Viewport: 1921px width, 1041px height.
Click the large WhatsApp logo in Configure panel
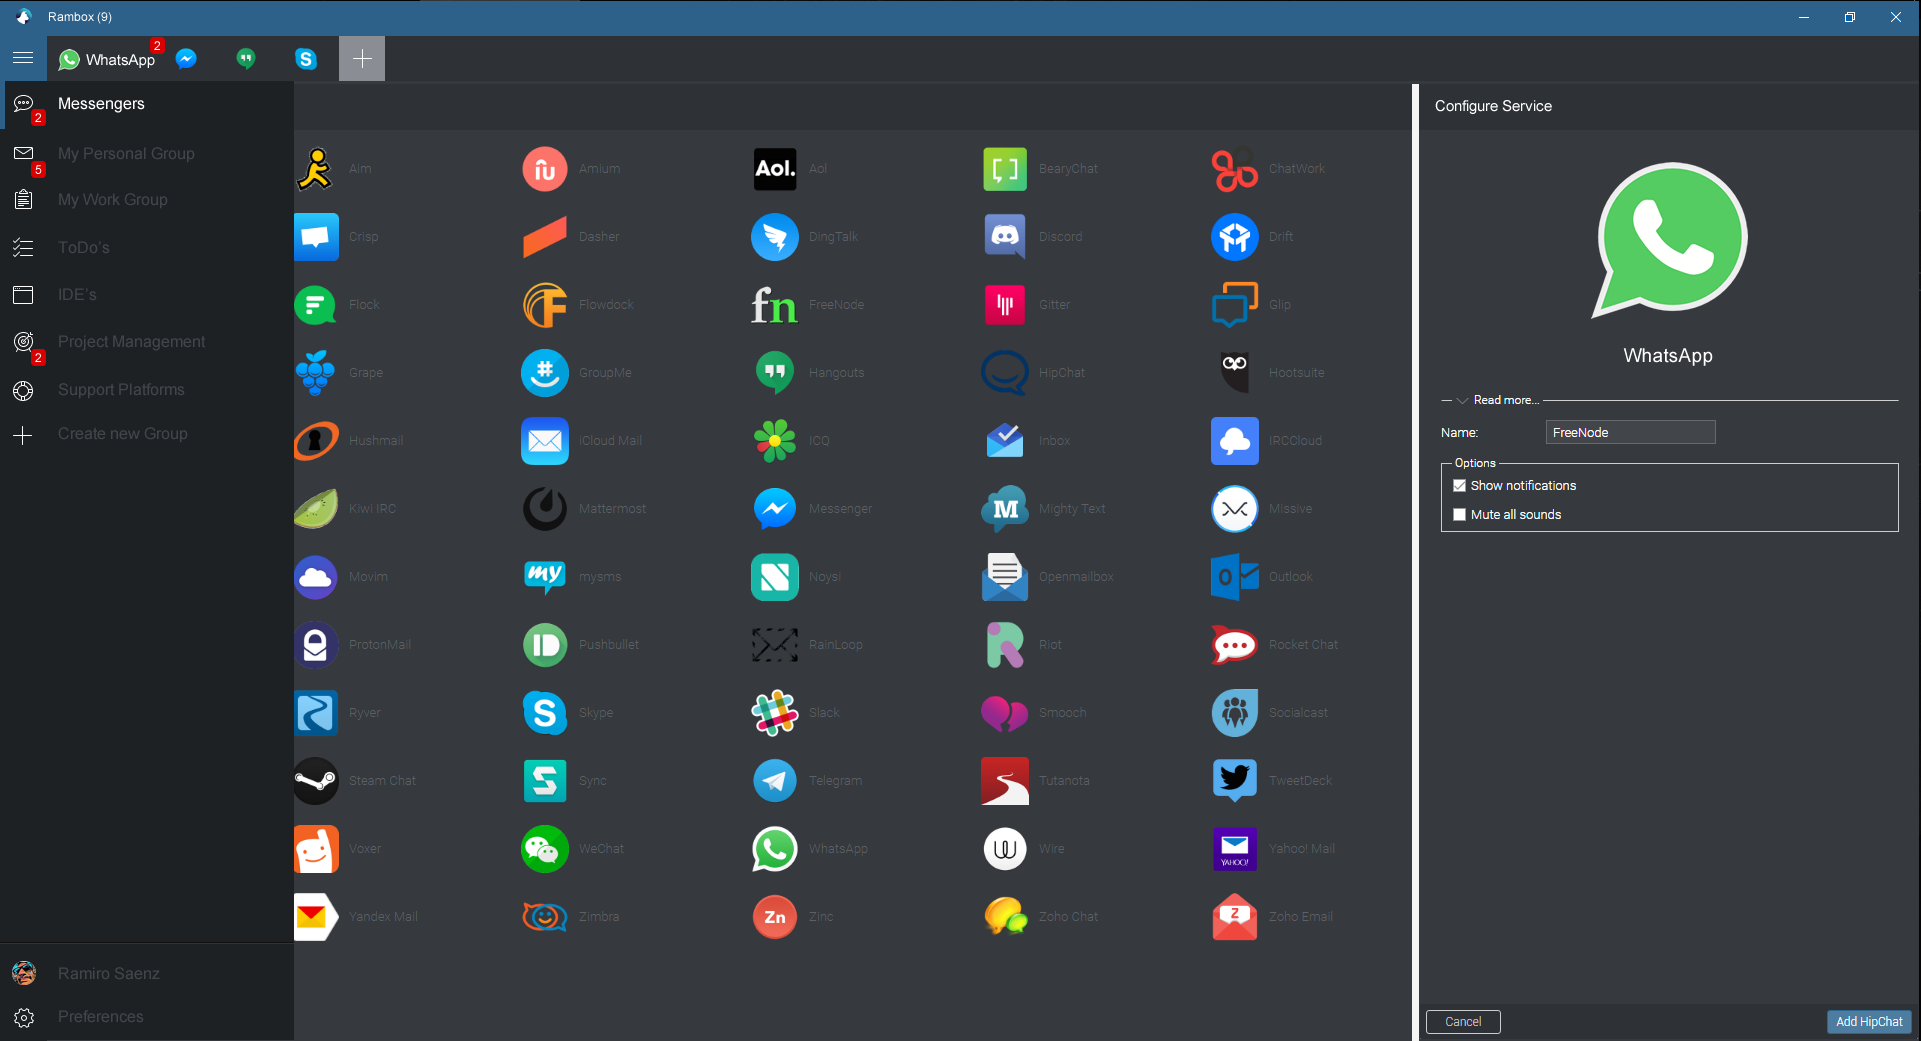(x=1669, y=241)
